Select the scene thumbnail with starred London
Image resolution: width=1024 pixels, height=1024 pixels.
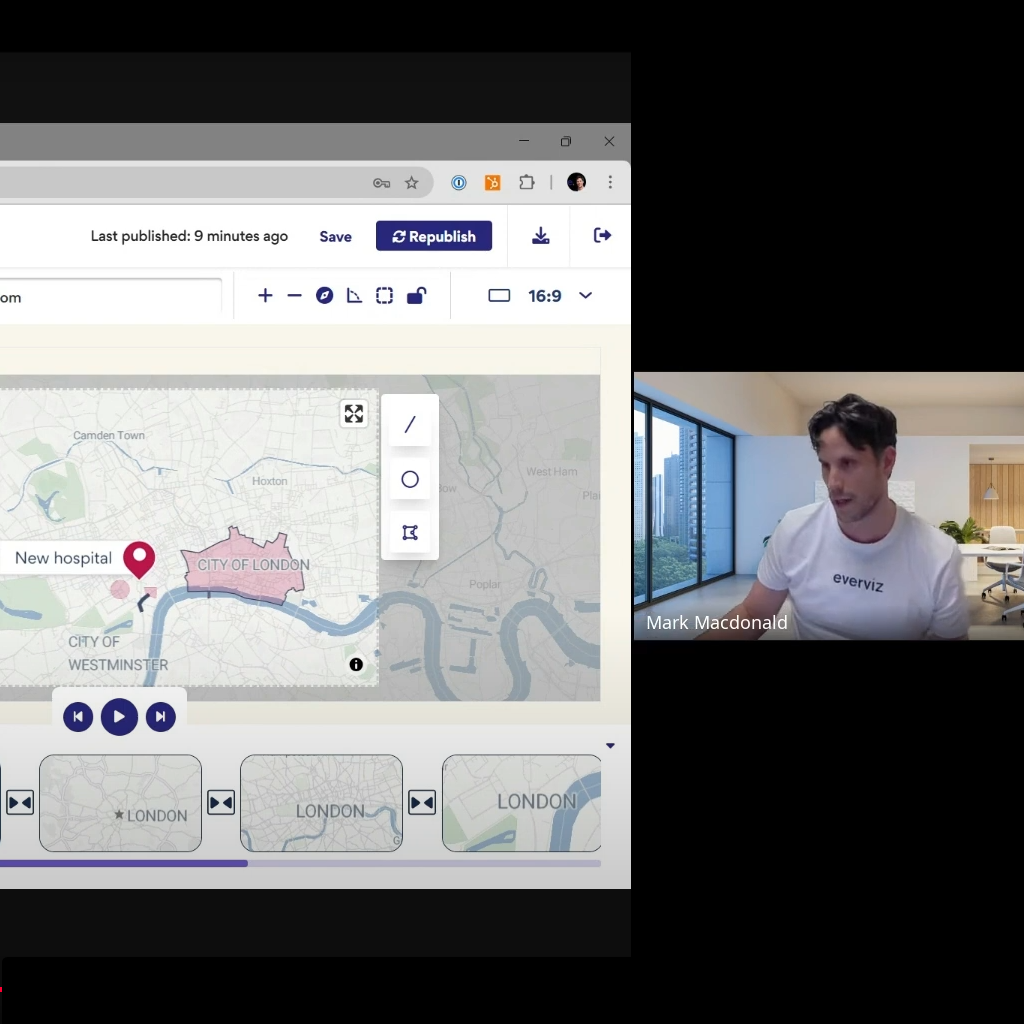[121, 803]
